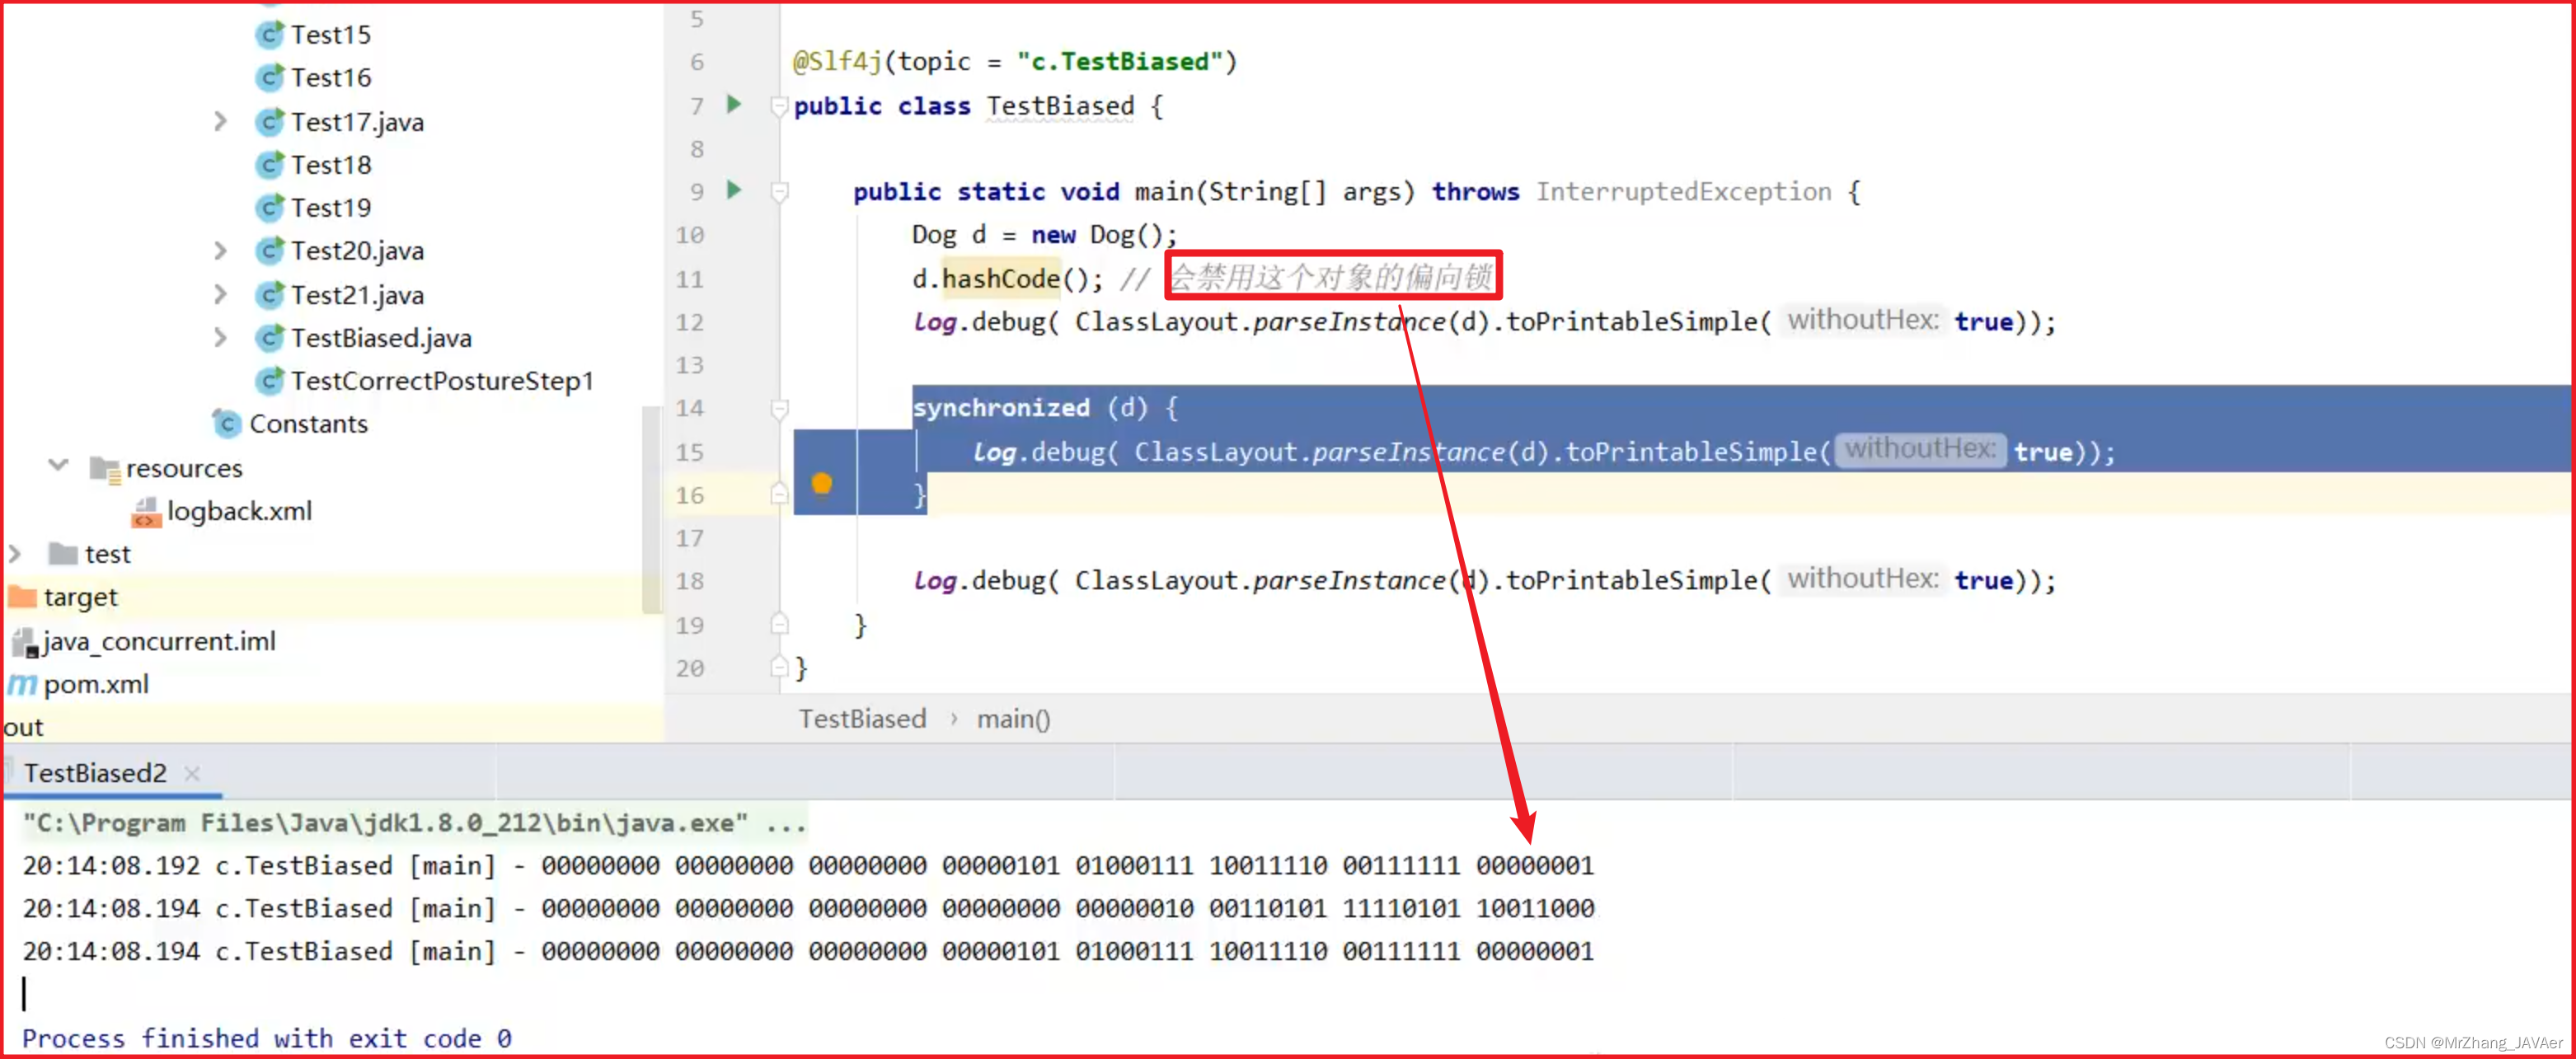
Task: Click the Test21.java file icon
Action: point(269,295)
